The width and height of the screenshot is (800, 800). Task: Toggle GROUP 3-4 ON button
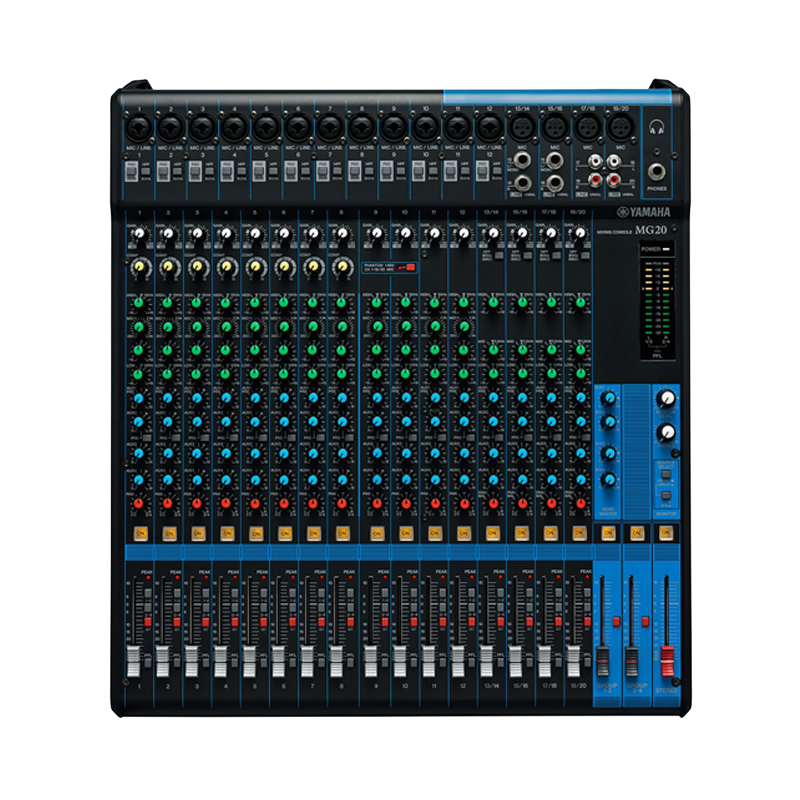coord(637,534)
